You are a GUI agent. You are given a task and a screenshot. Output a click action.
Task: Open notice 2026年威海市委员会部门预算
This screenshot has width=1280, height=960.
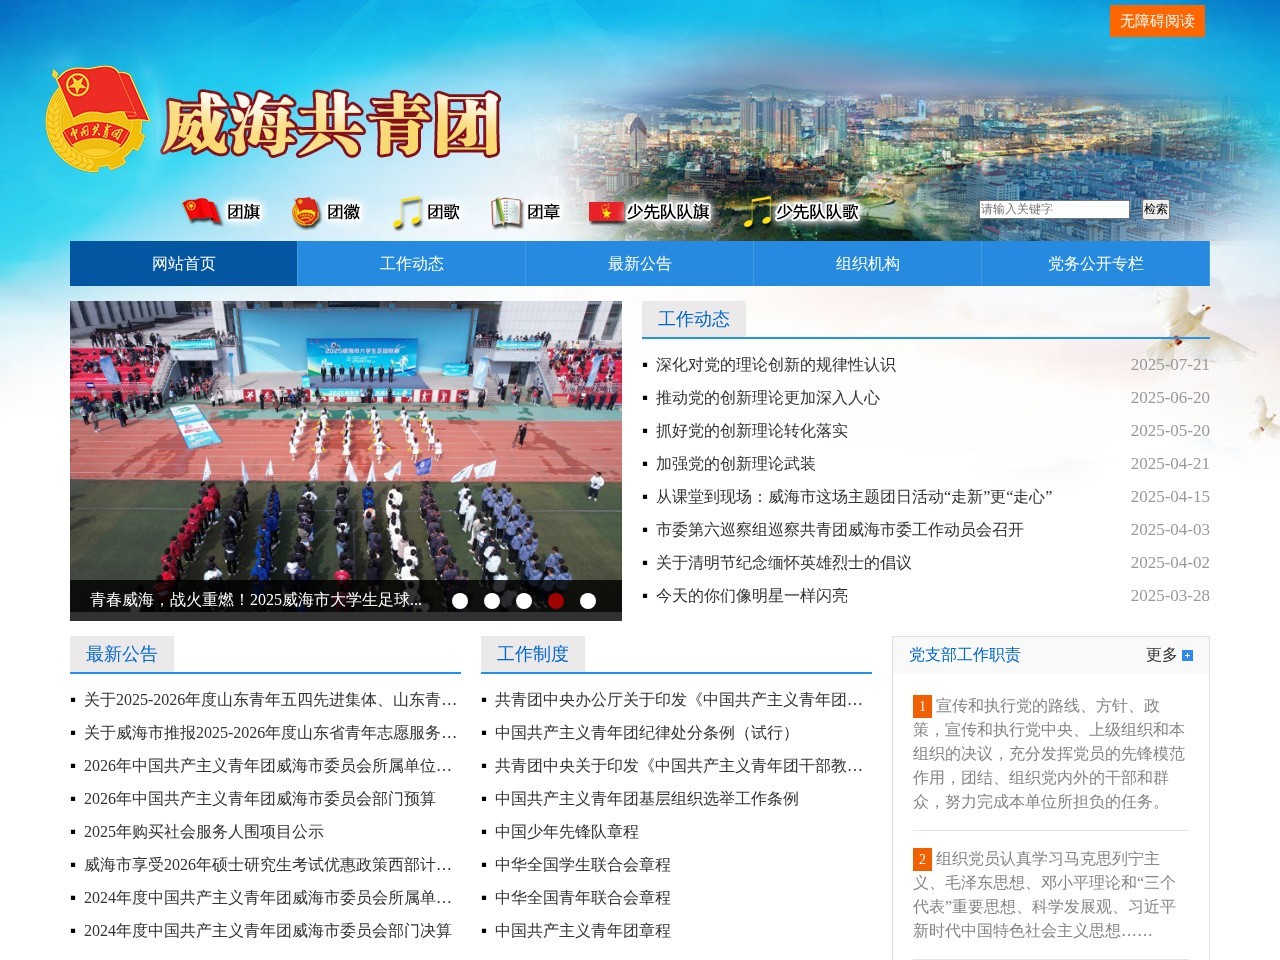click(260, 799)
